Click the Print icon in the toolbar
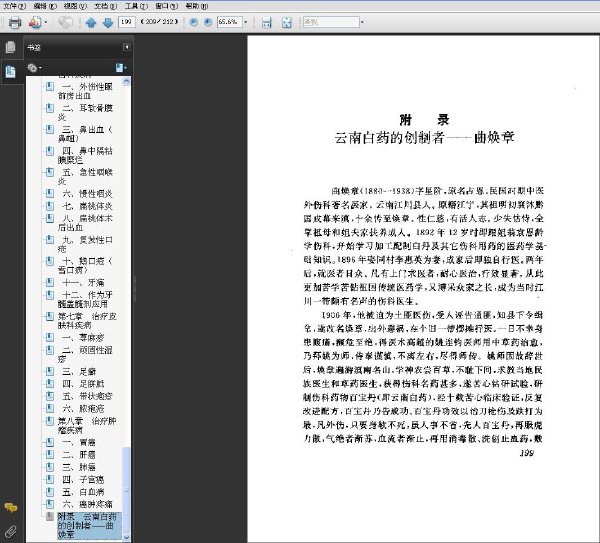Screen dimensions: 600x543 (15, 22)
